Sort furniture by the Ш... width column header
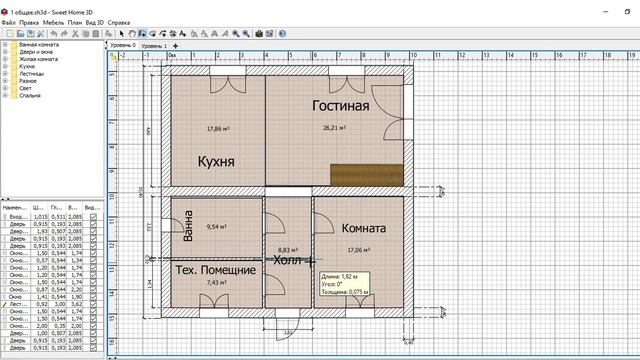The image size is (640, 360). coord(40,208)
